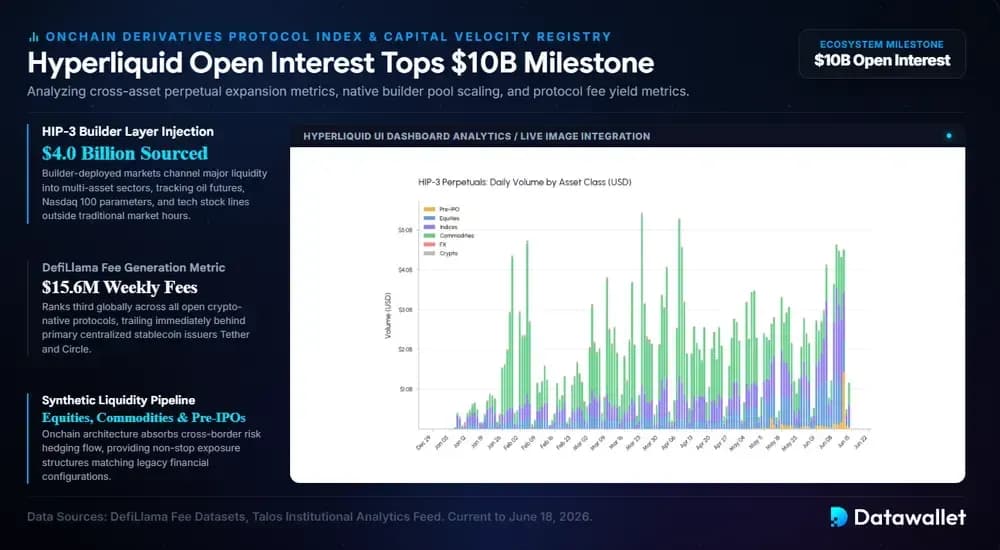The height and width of the screenshot is (550, 1000).
Task: Click the paragraph beginning 'Ranks third globally'
Action: tap(146, 328)
